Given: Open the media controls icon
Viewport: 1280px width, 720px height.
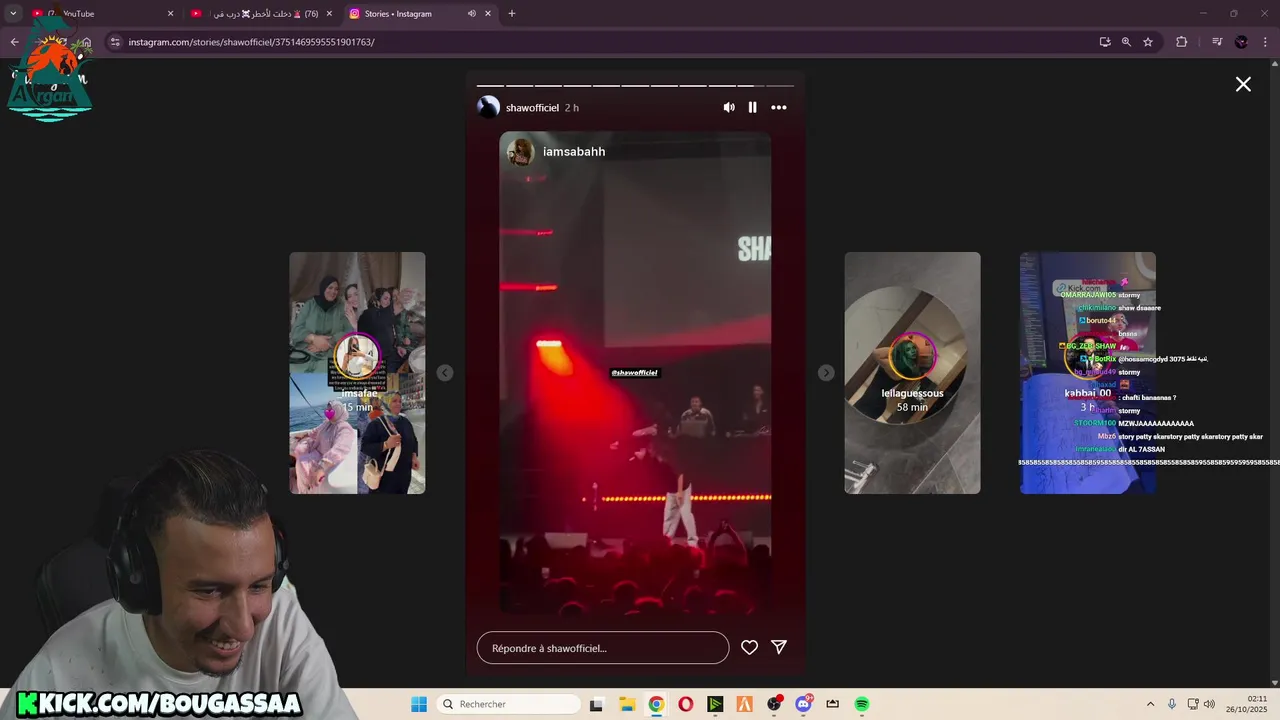Looking at the screenshot, I should (1217, 42).
